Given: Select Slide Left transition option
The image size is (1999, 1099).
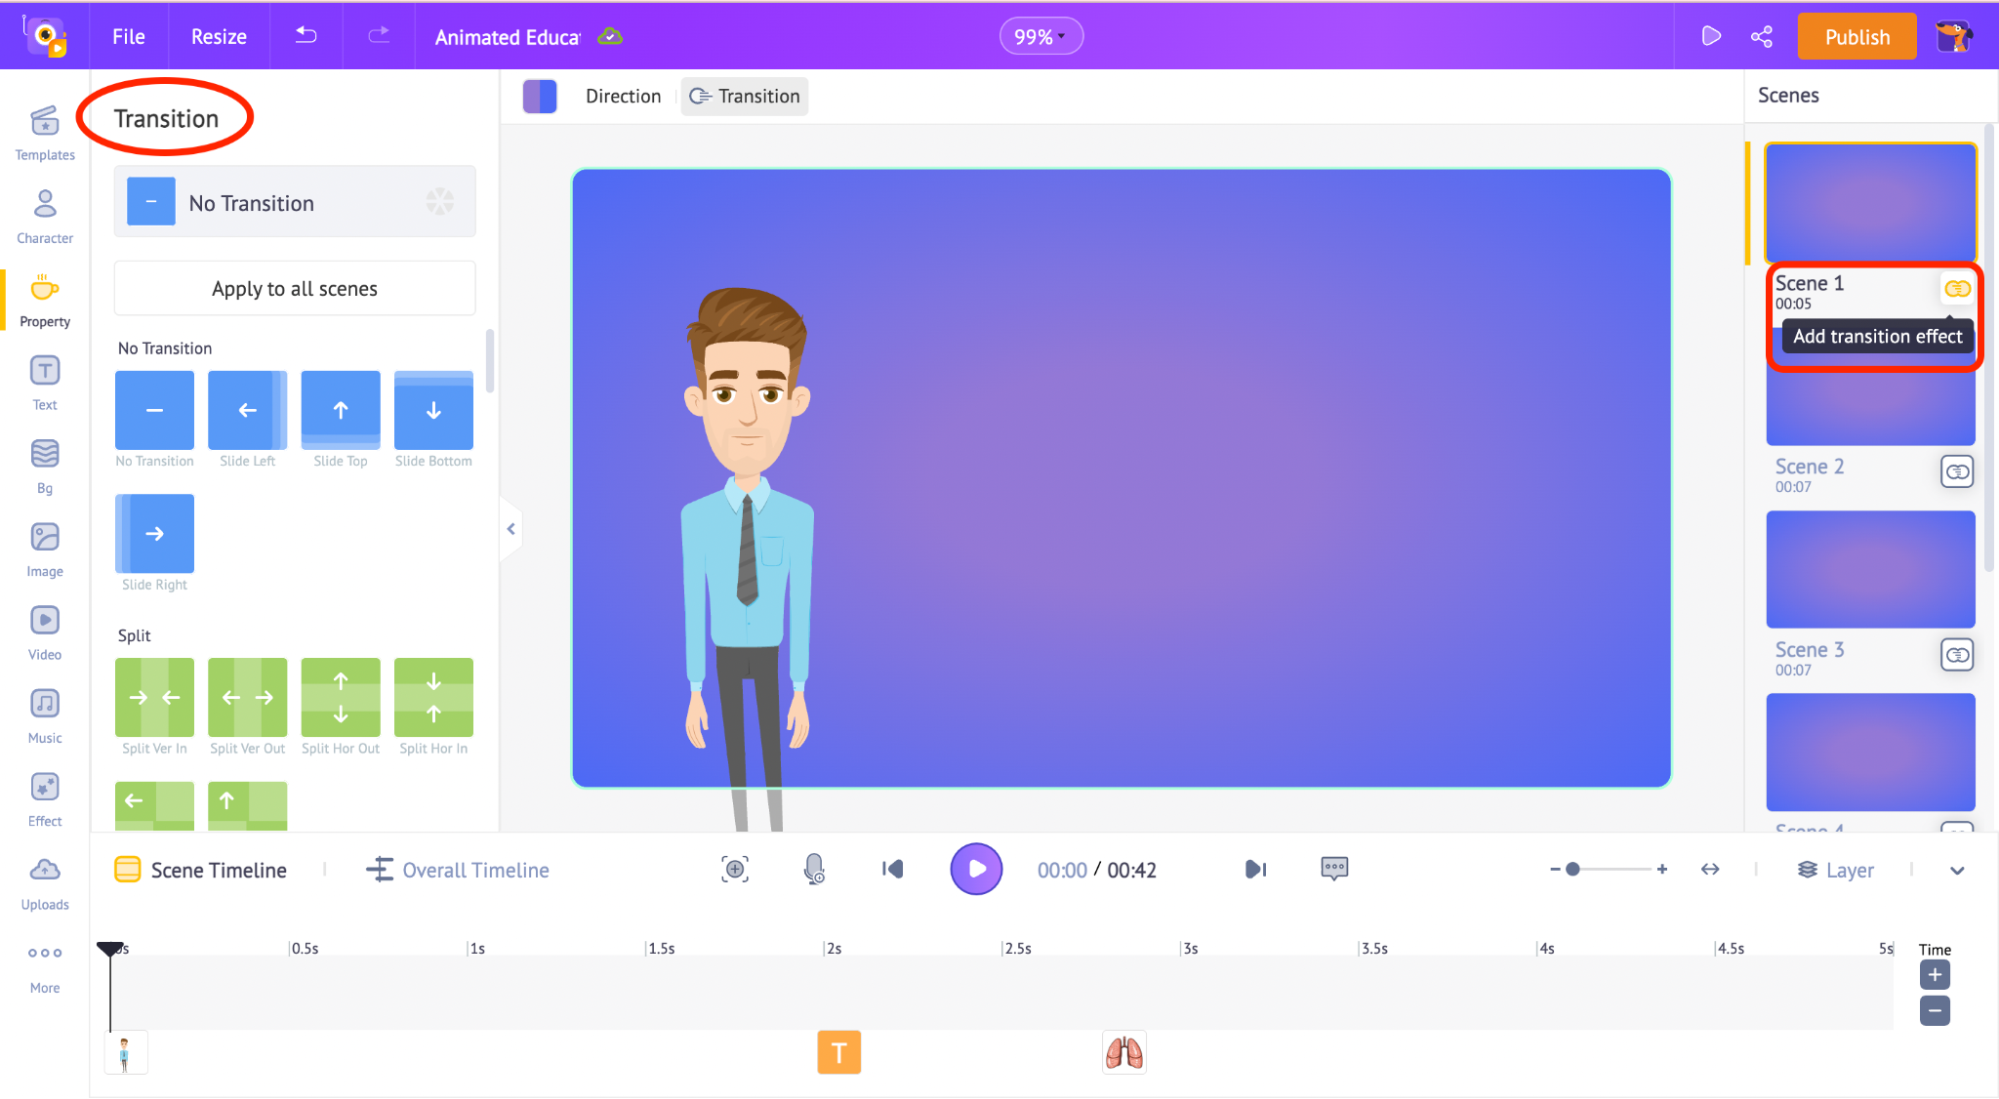Looking at the screenshot, I should [246, 409].
